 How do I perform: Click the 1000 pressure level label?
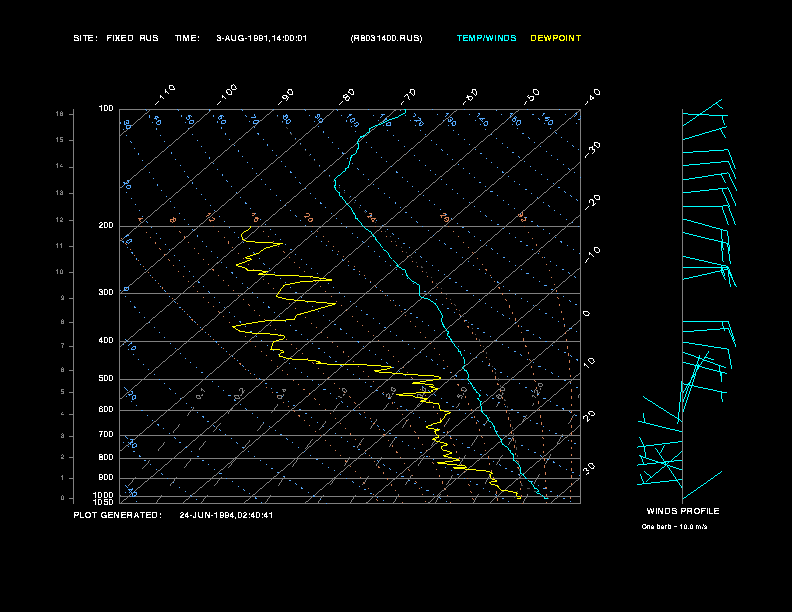pyautogui.click(x=104, y=495)
